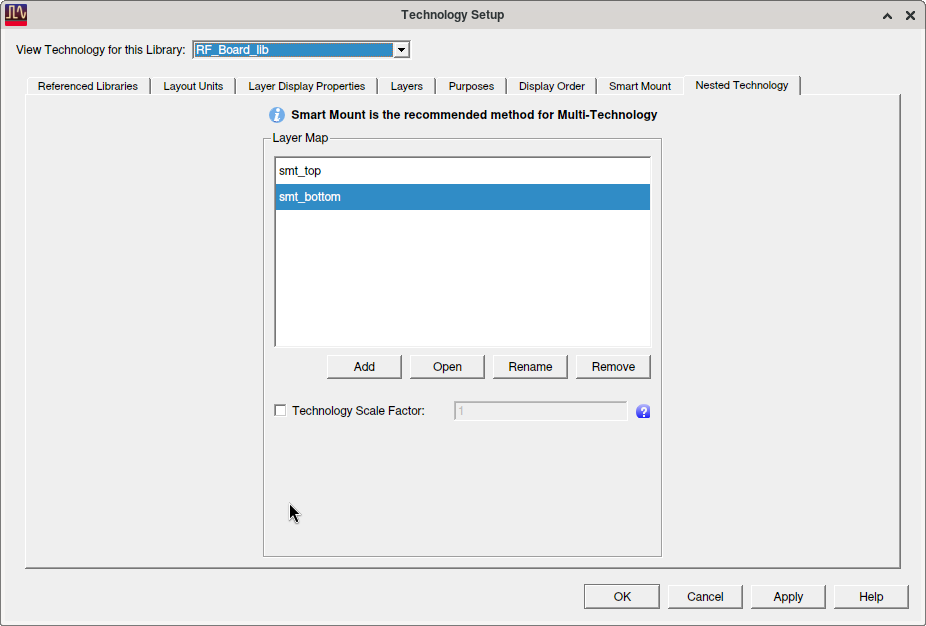The height and width of the screenshot is (626, 926).
Task: Select the RF_Board_lib combo box field
Action: (301, 50)
